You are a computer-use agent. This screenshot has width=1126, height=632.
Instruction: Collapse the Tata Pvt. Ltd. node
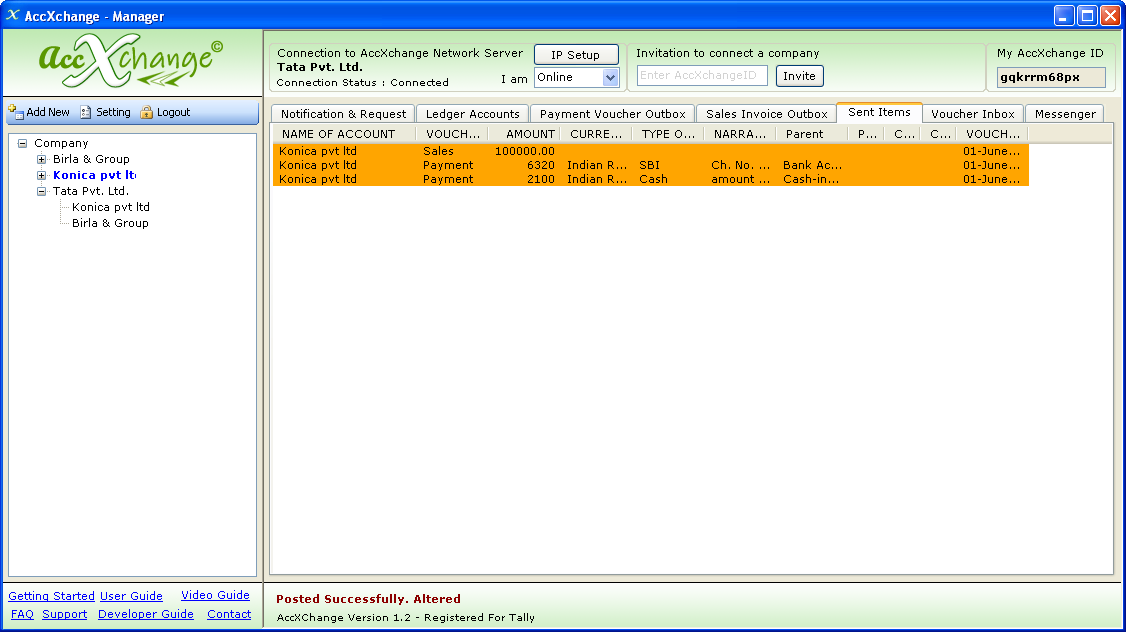[x=42, y=191]
